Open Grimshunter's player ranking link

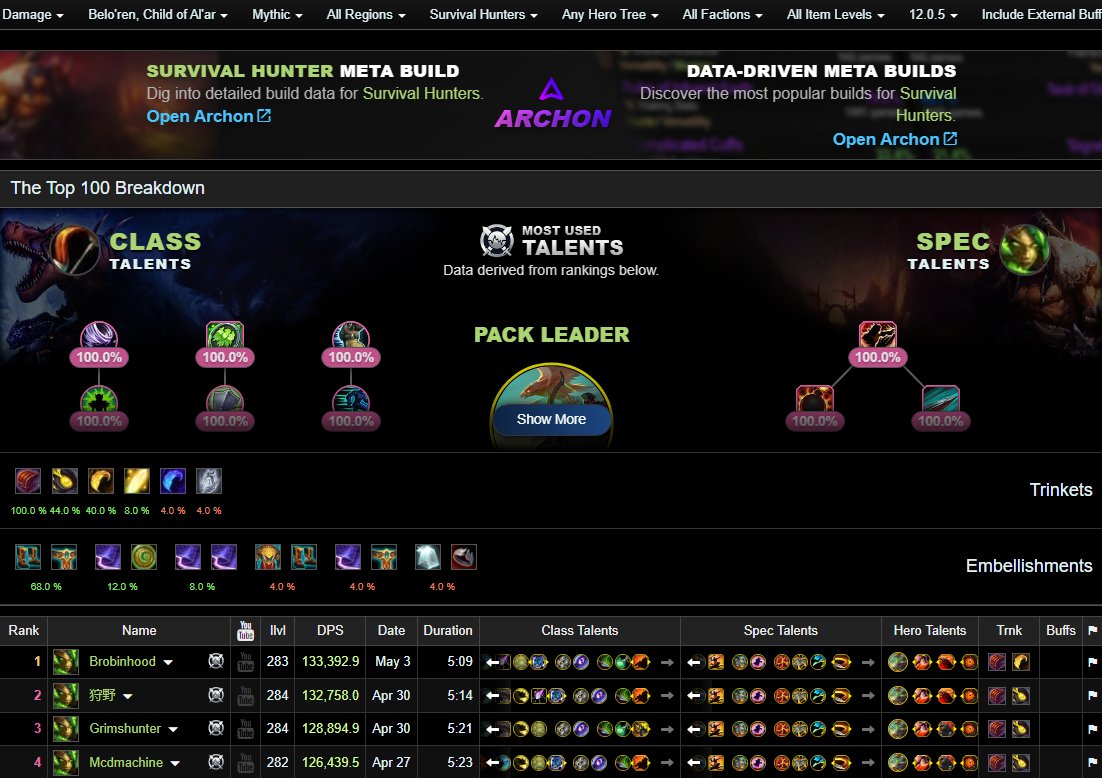pyautogui.click(x=125, y=729)
